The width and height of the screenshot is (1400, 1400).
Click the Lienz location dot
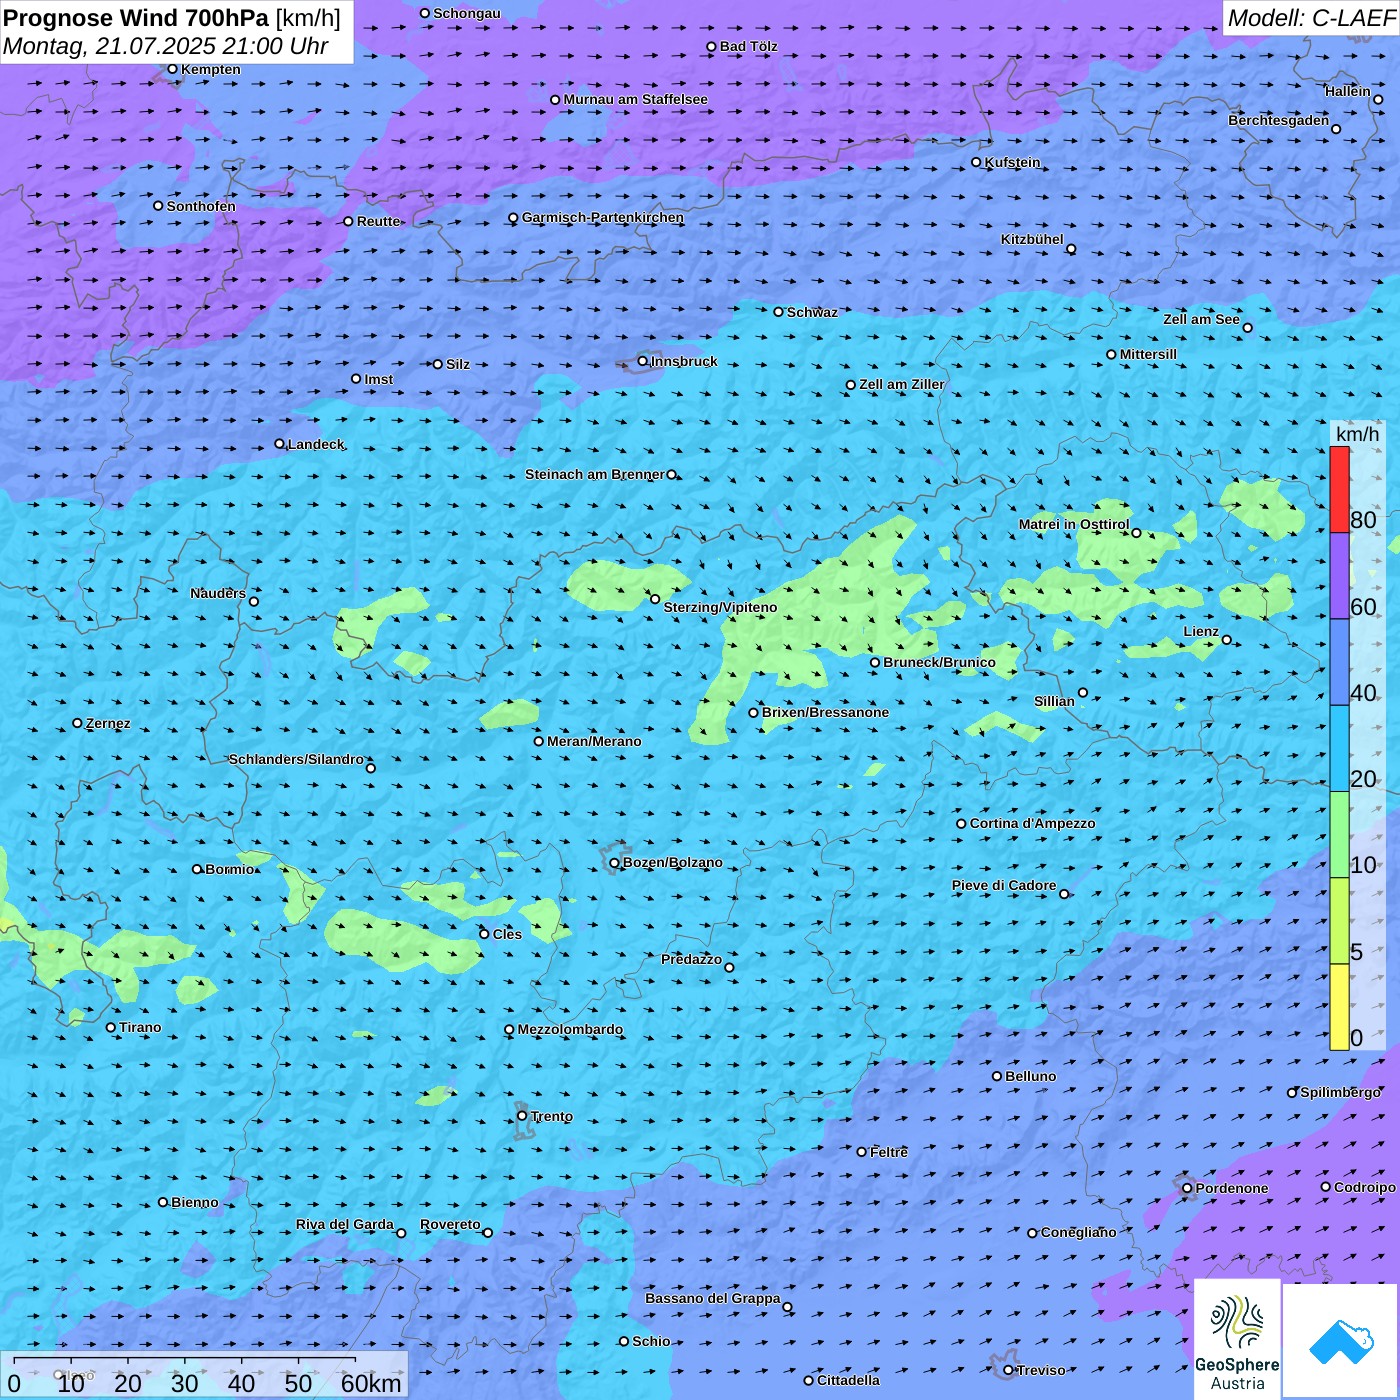[1227, 640]
